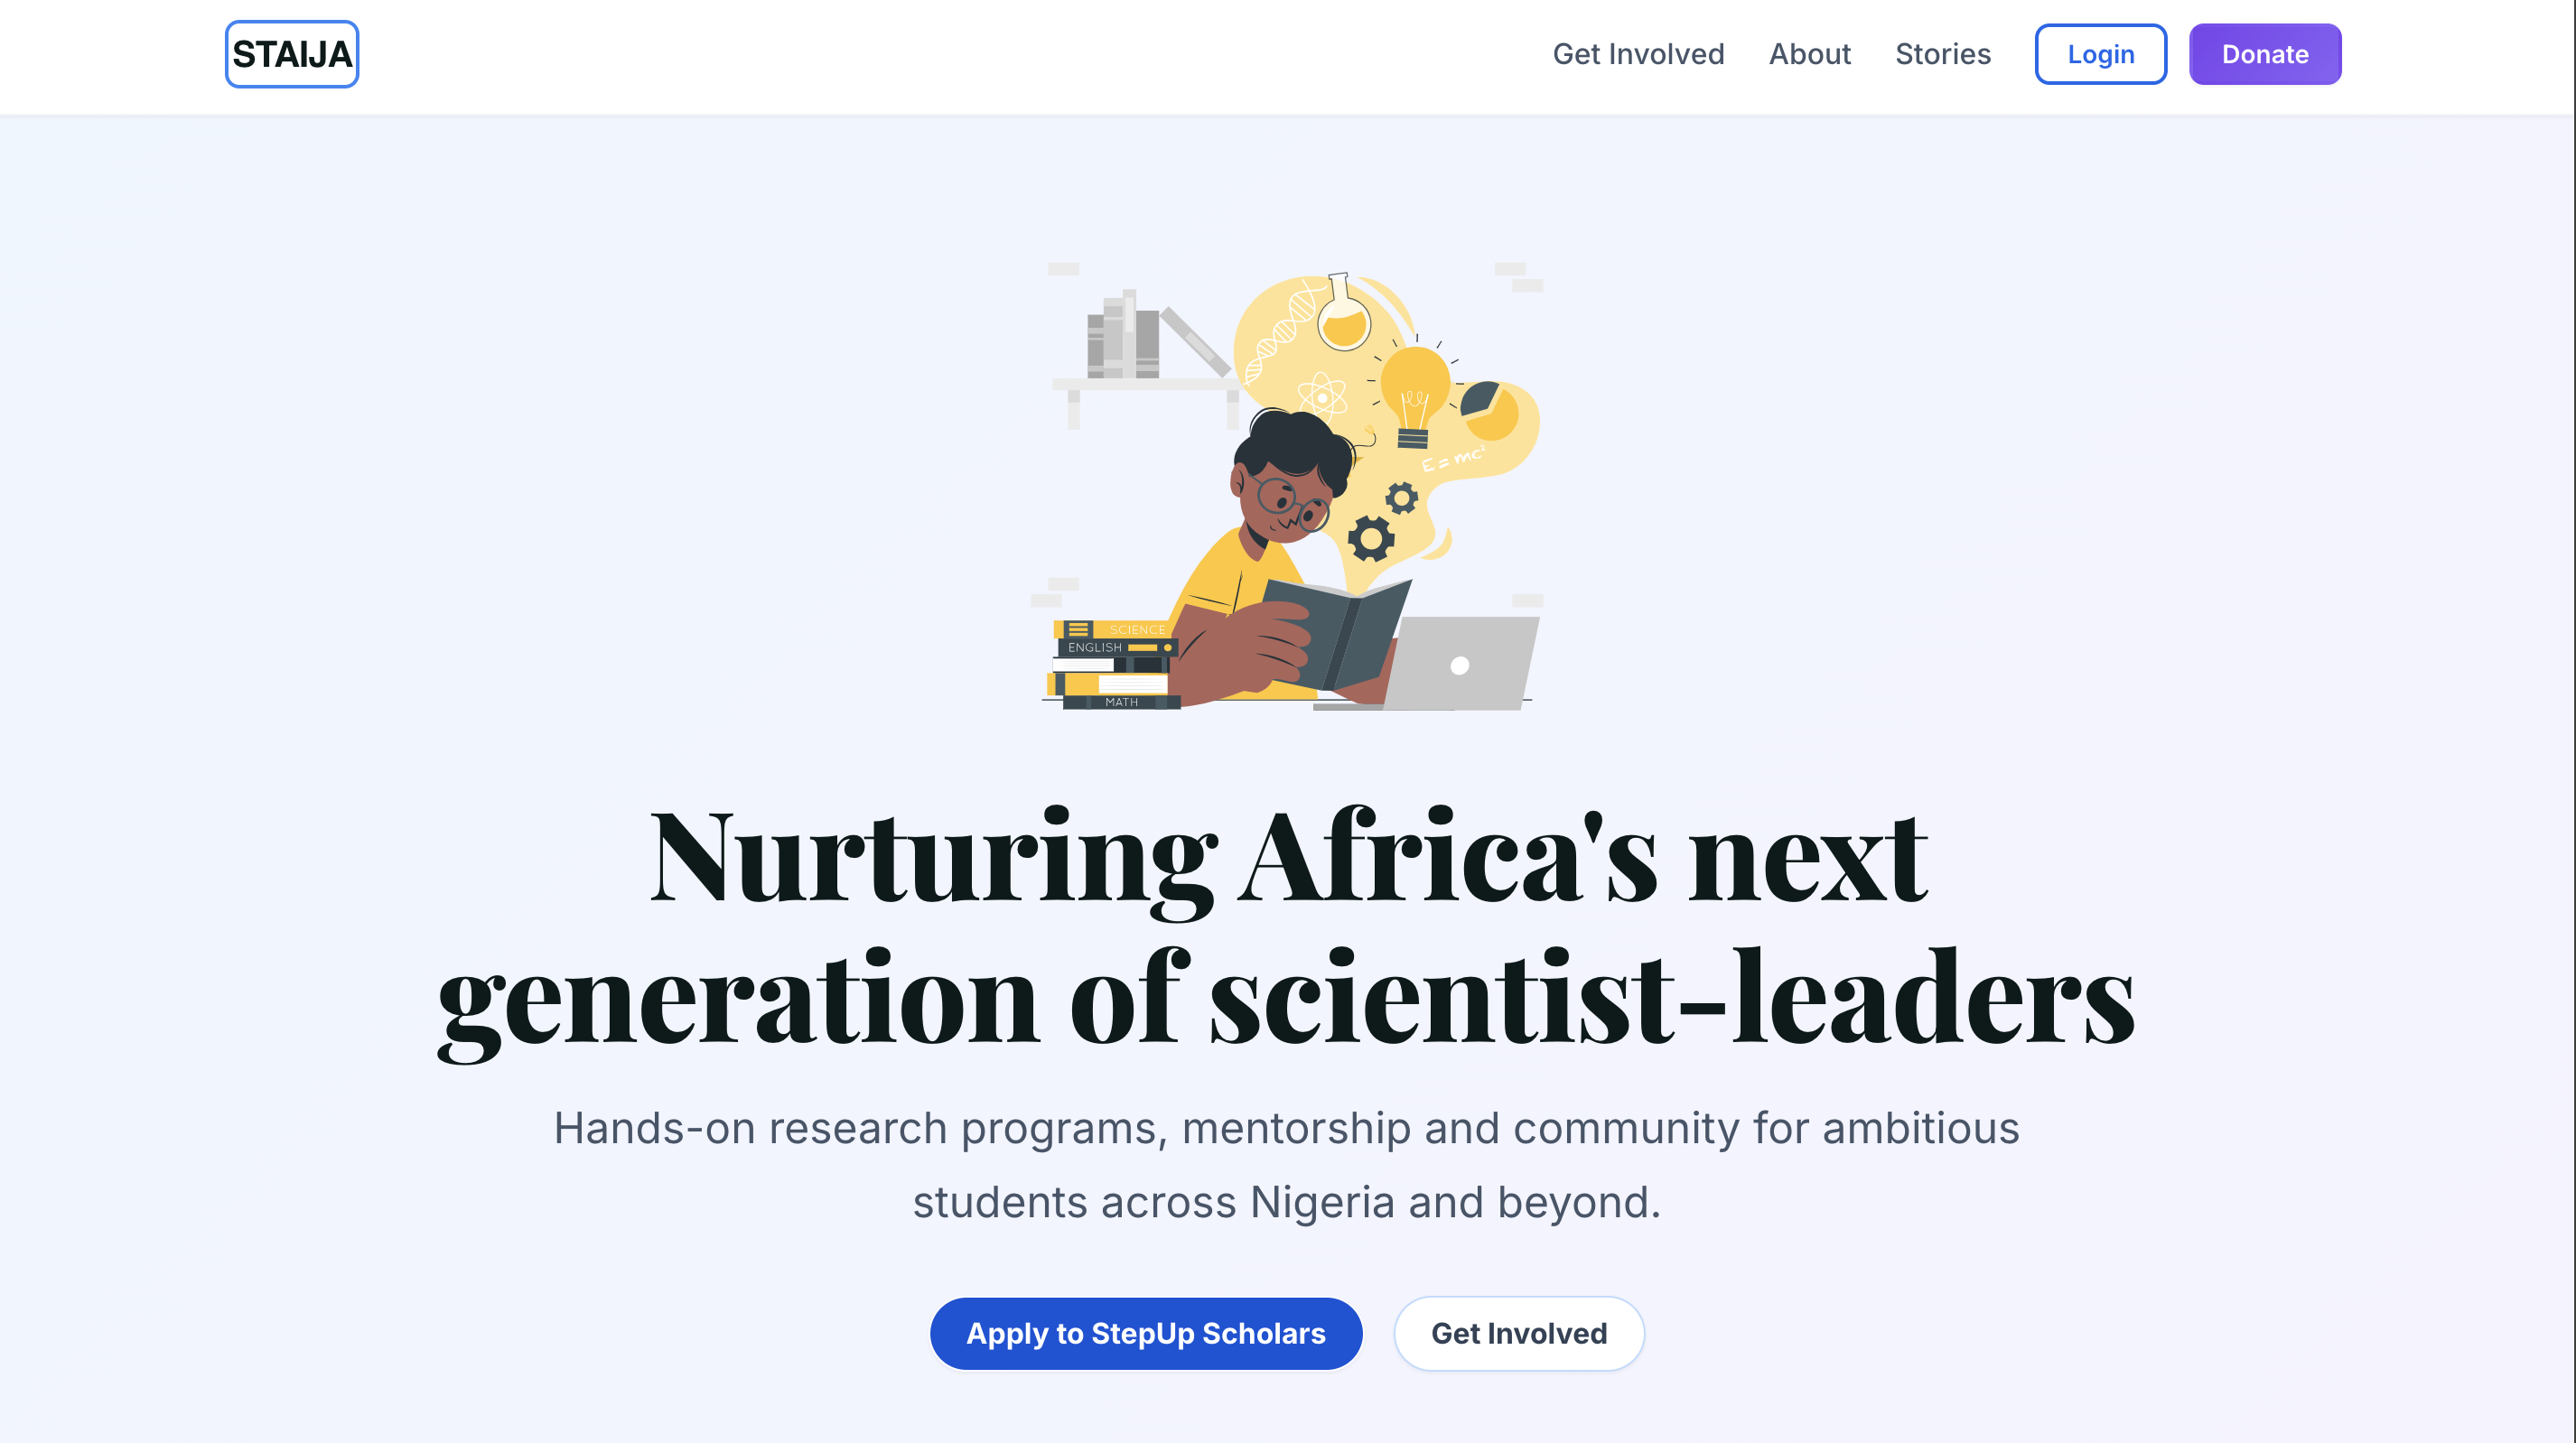The height and width of the screenshot is (1443, 2576).
Task: Open the Stories nav link
Action: point(1942,54)
